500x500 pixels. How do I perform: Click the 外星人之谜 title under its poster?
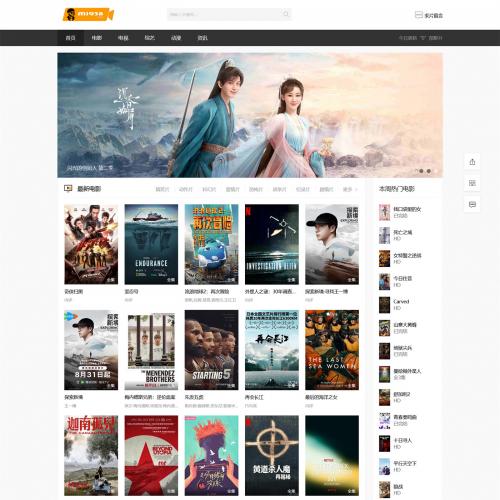[270, 291]
